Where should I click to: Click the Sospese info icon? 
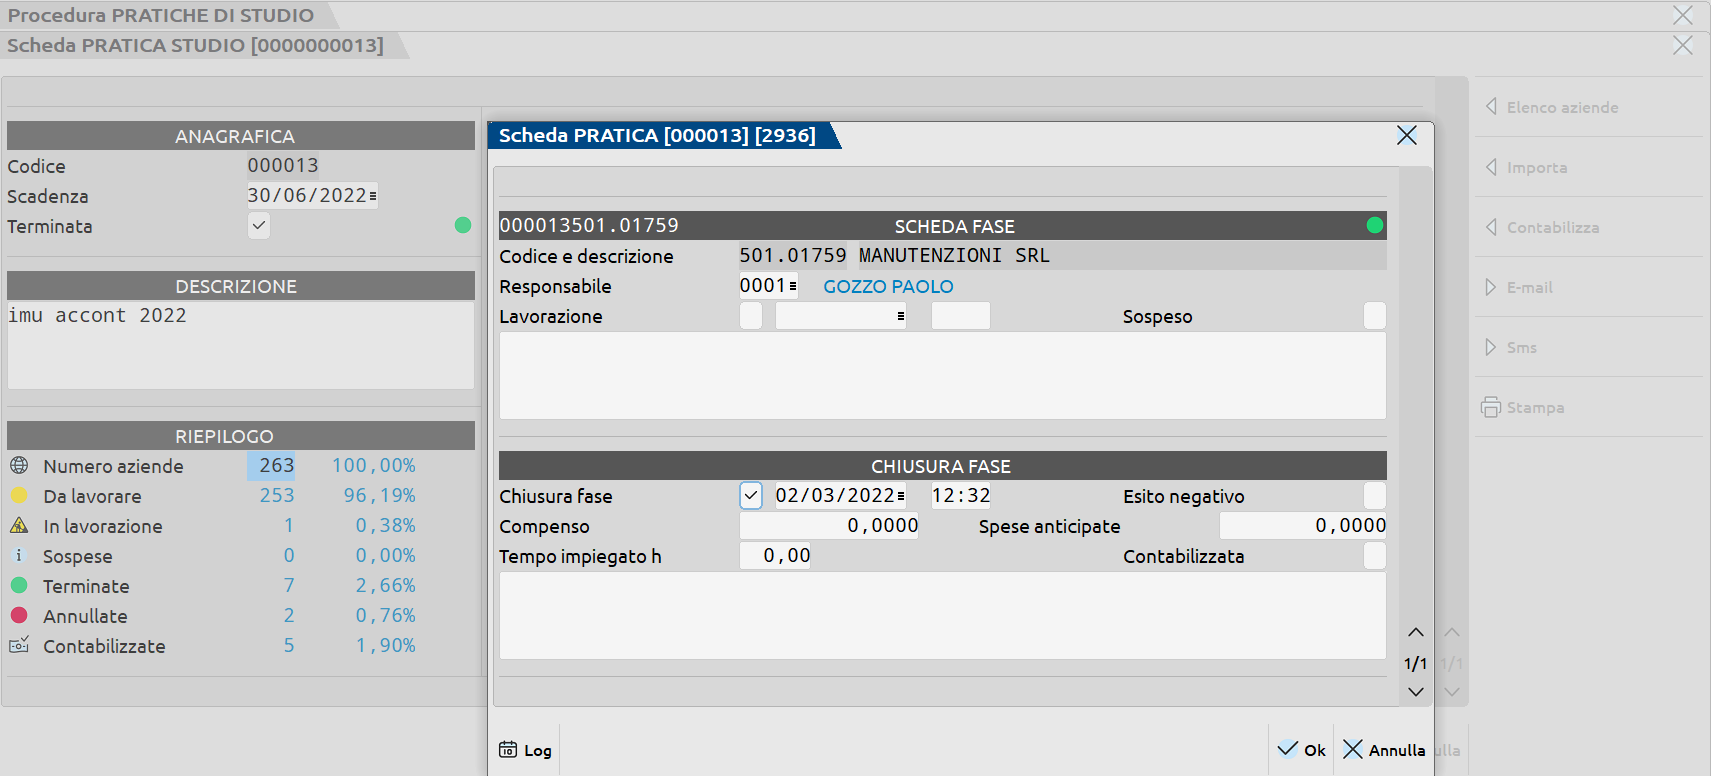[19, 556]
